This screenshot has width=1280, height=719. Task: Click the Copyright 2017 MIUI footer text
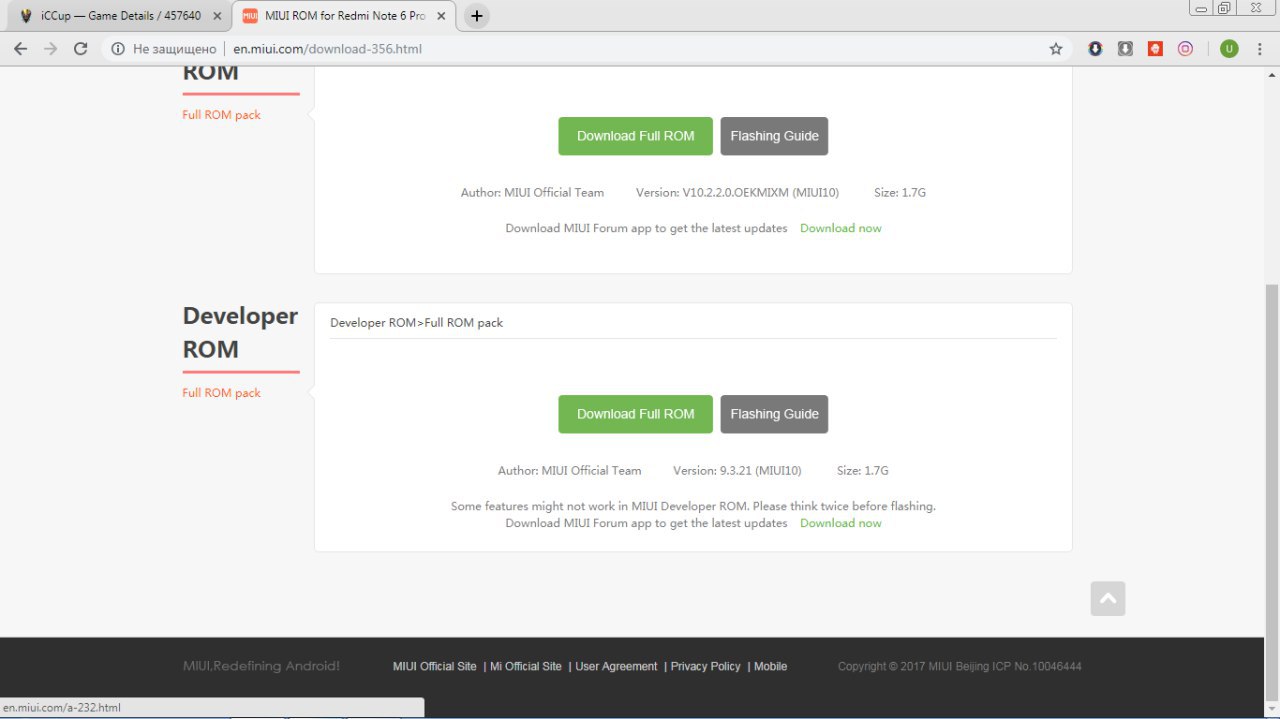[x=959, y=666]
